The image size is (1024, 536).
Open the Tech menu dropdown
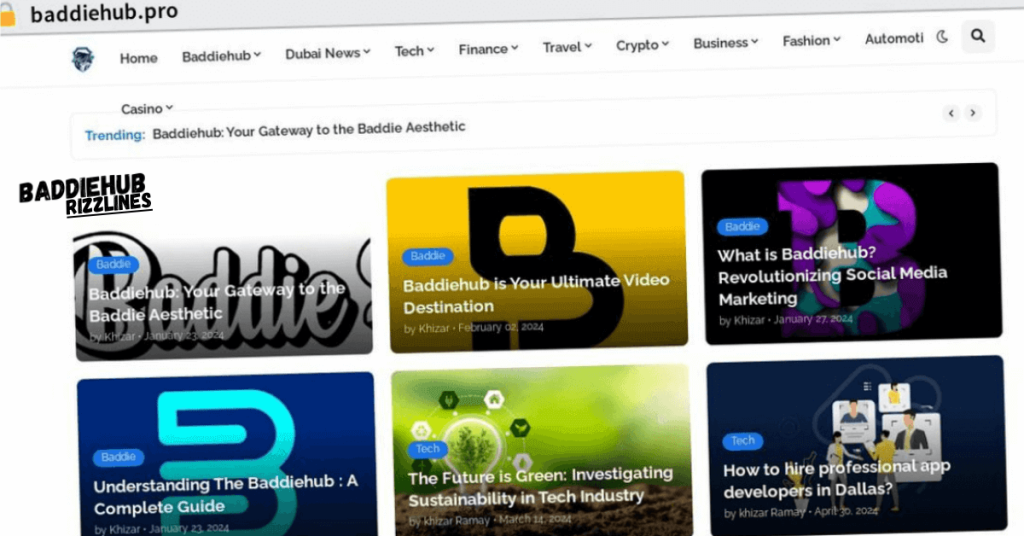414,50
